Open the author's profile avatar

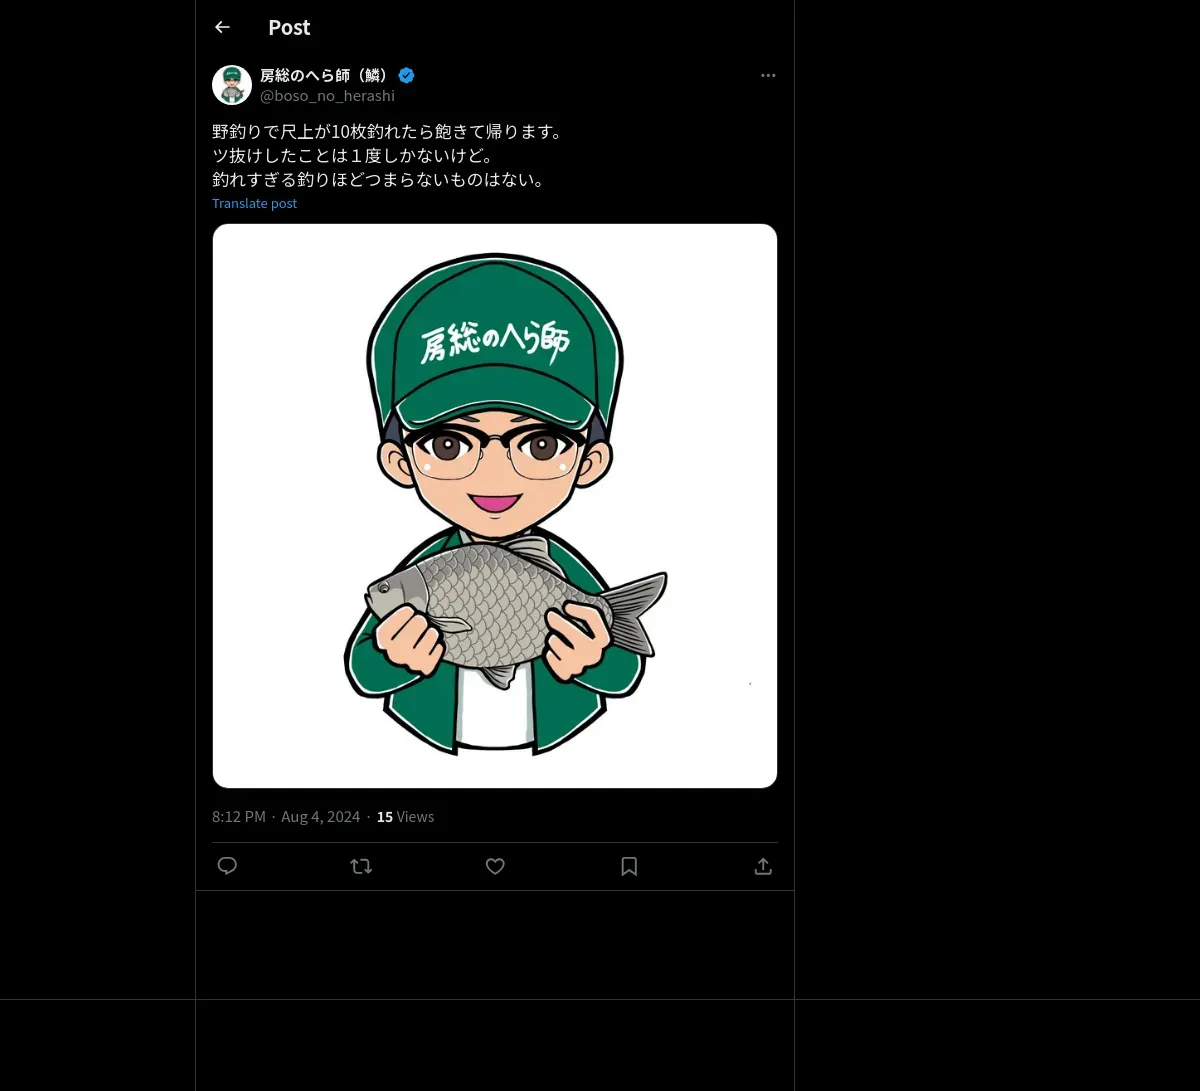232,85
